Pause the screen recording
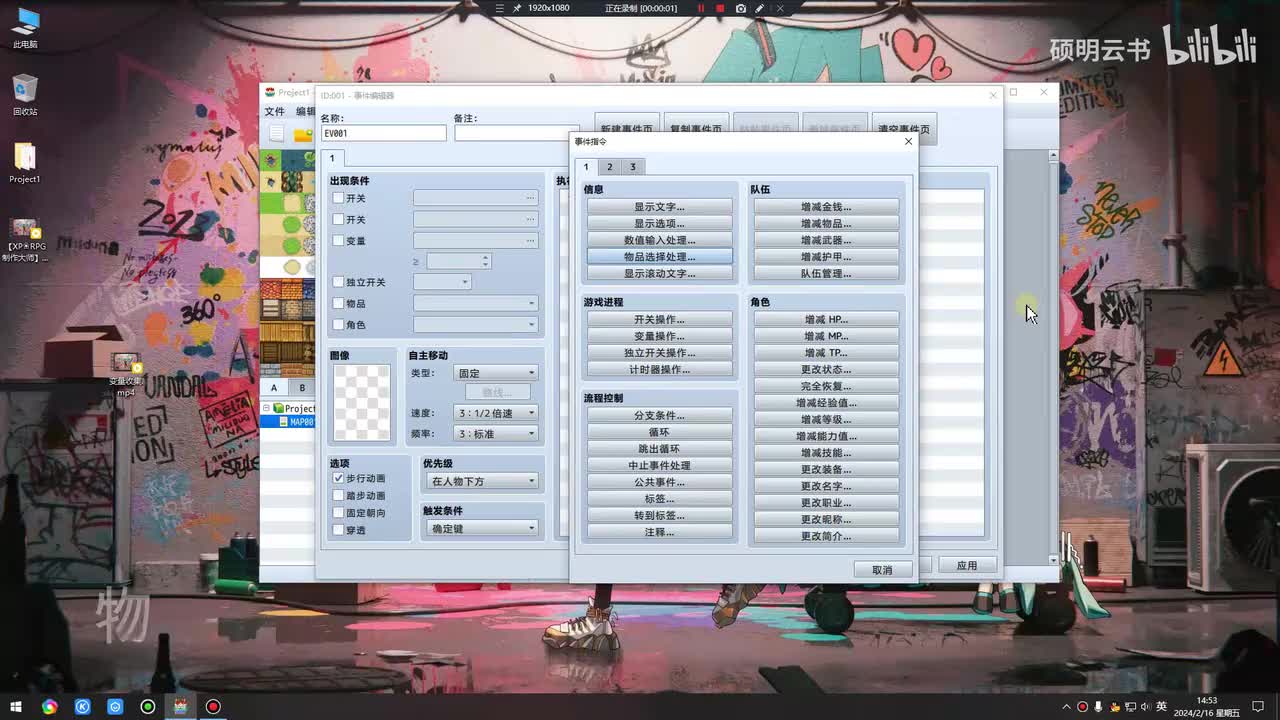Screen dimensions: 1280x720 point(700,8)
